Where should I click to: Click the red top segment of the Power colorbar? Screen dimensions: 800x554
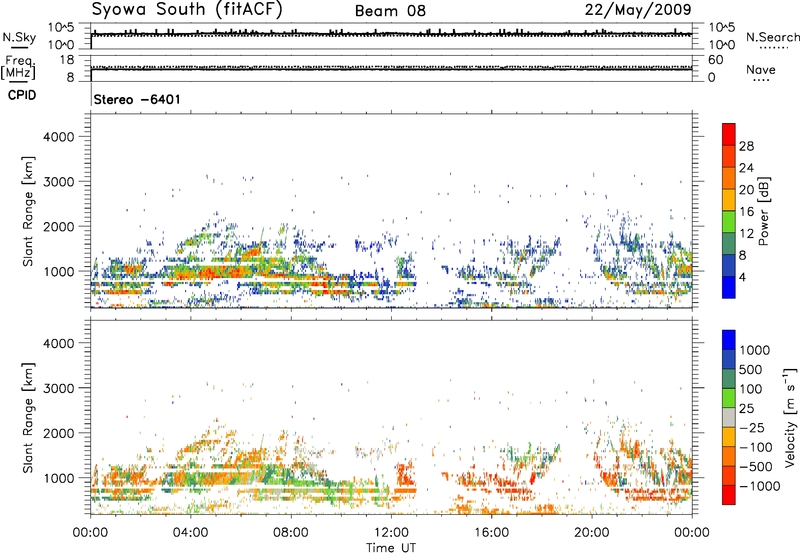tap(729, 134)
